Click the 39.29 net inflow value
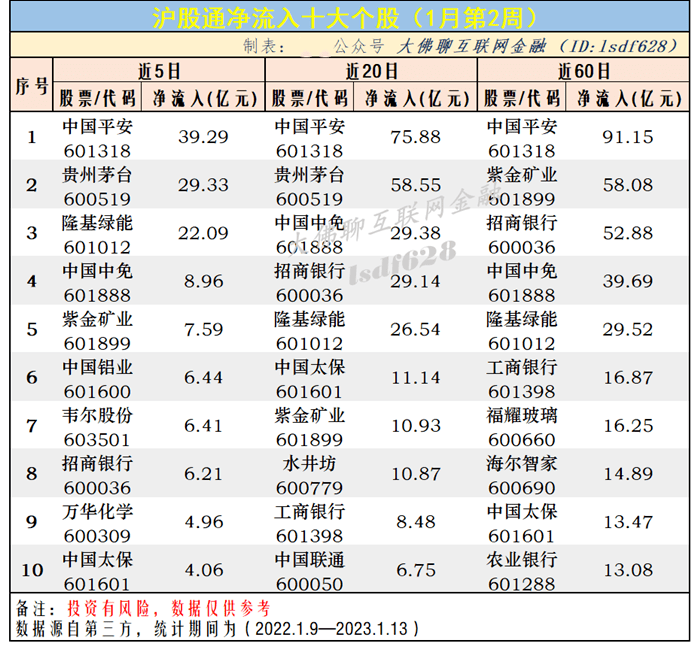700x655 pixels. (x=203, y=136)
